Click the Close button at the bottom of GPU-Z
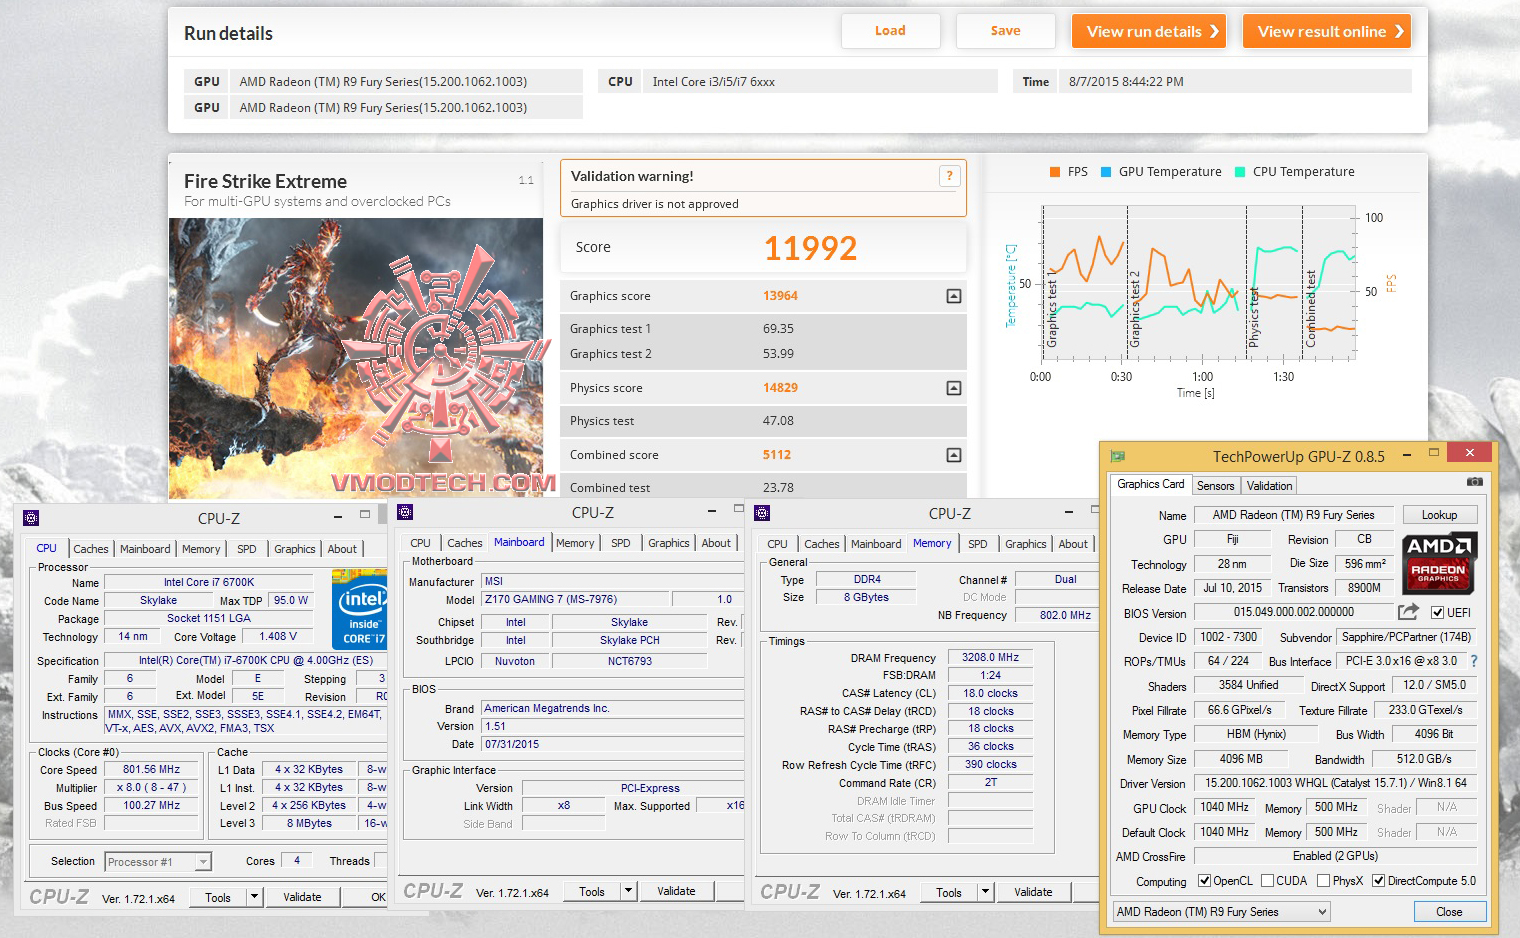1520x938 pixels. (x=1449, y=912)
